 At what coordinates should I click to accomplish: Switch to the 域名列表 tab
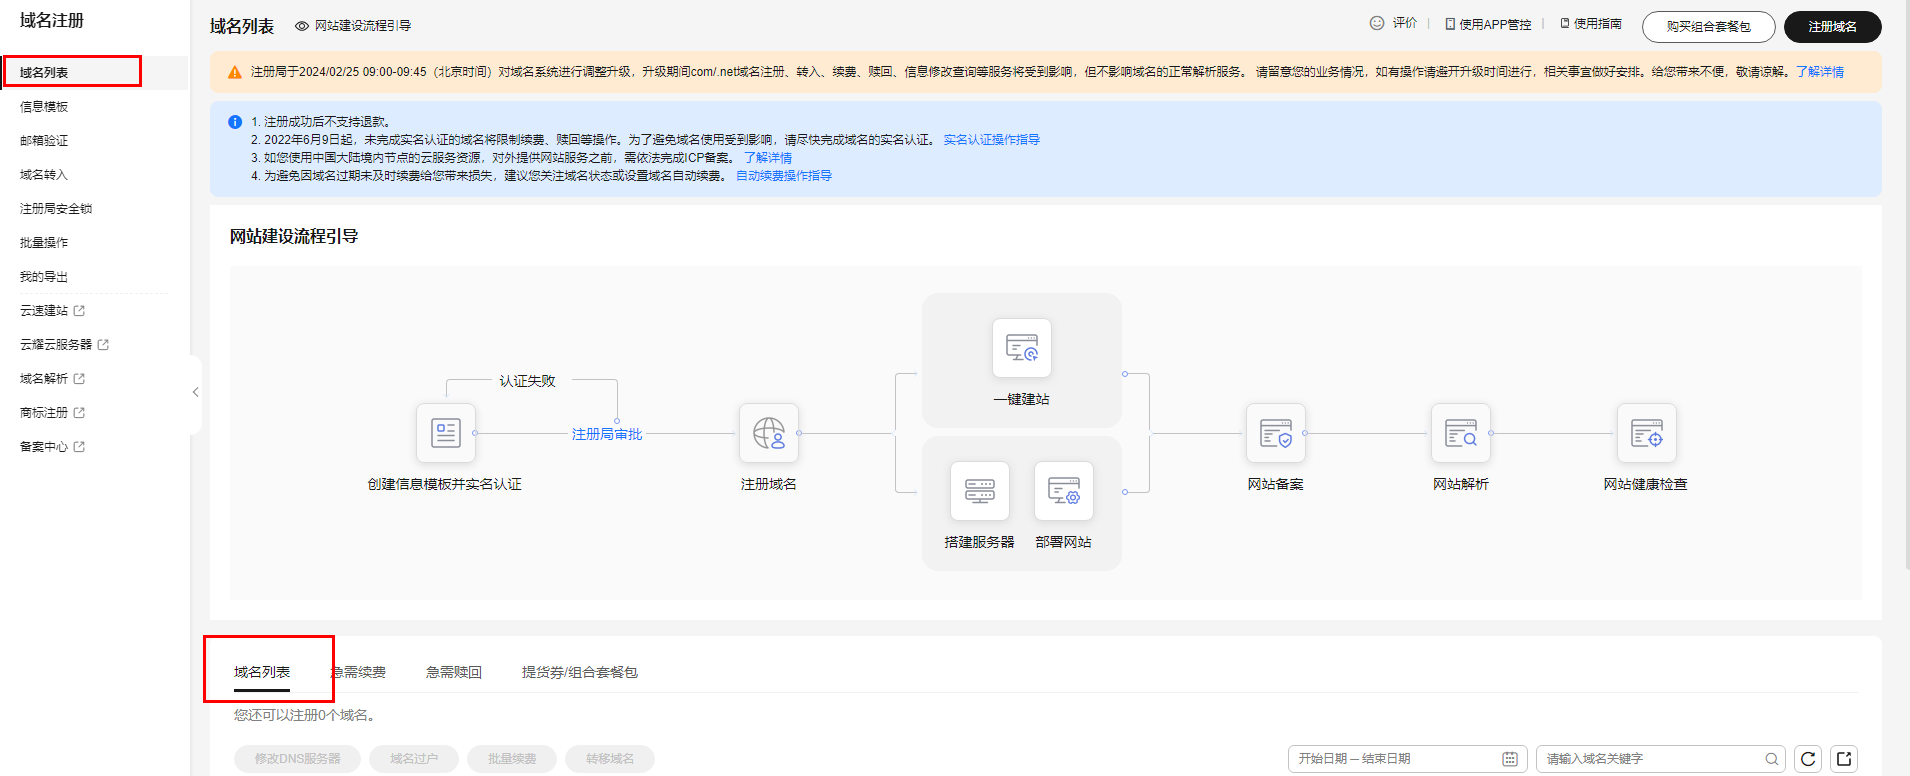coord(262,672)
